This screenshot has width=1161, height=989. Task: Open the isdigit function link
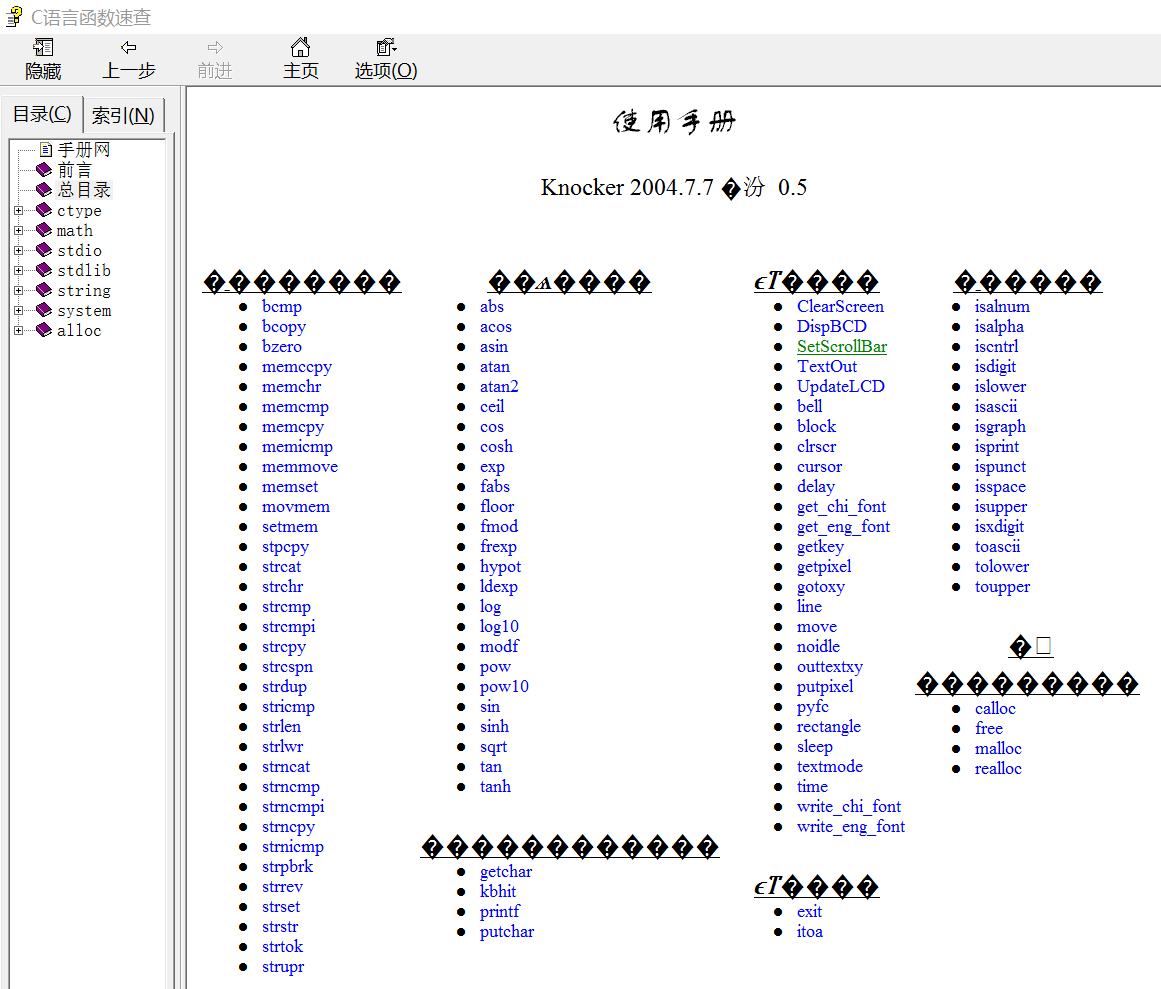pyautogui.click(x=995, y=366)
